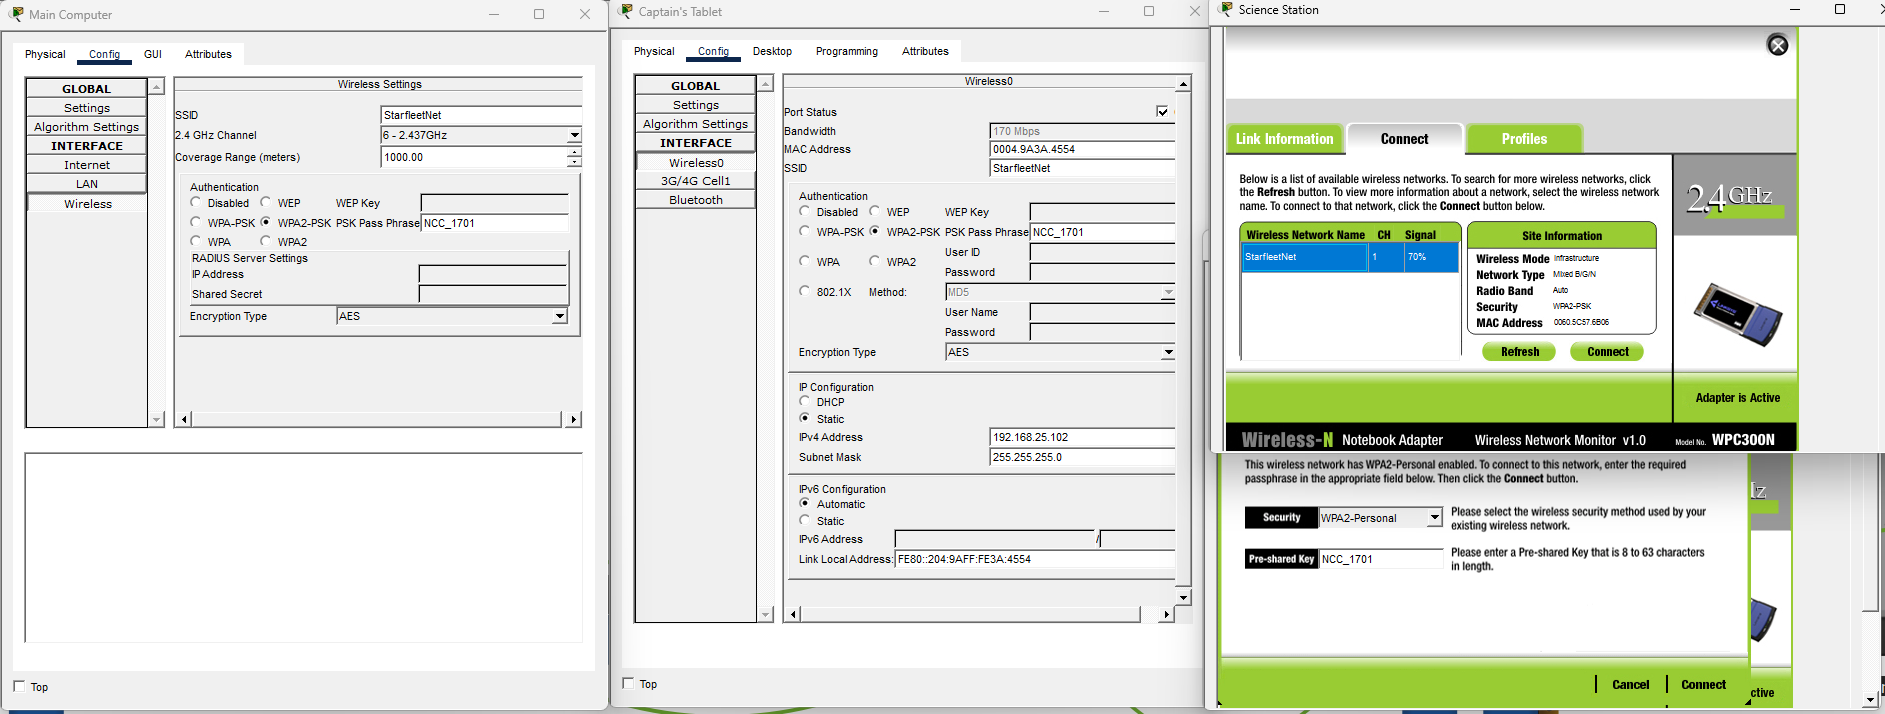Click PSK Pass Phrase field on Main Computer
1885x714 pixels.
(x=495, y=223)
